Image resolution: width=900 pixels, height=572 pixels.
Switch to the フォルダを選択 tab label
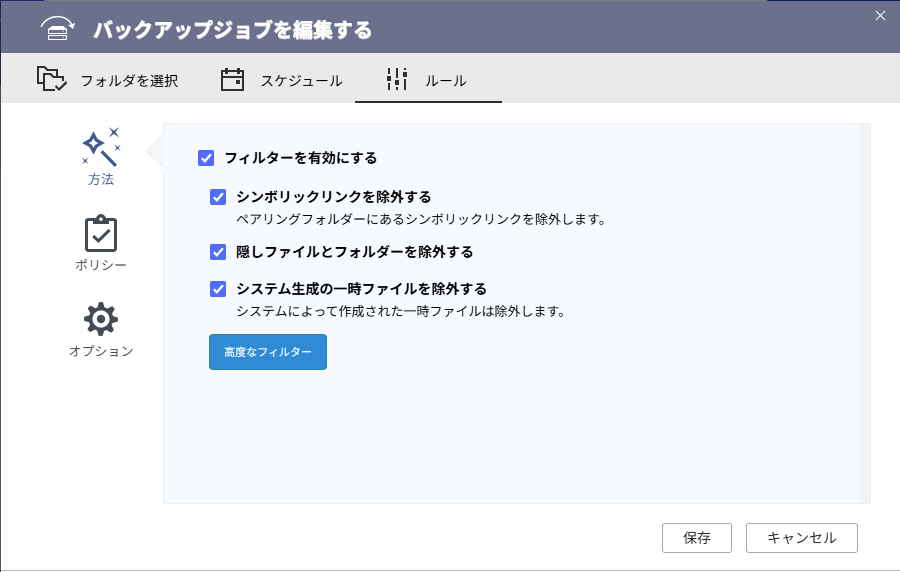point(129,81)
